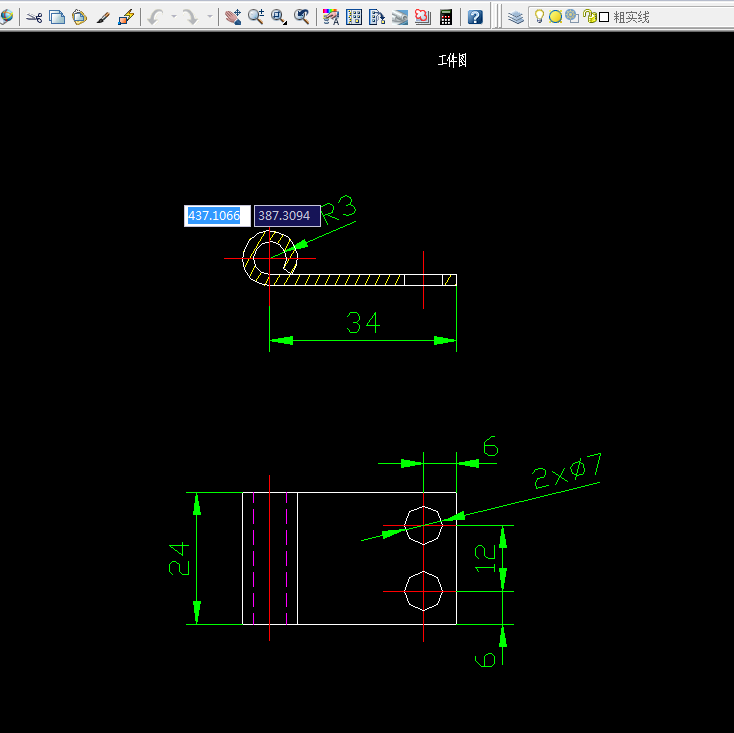The width and height of the screenshot is (734, 733).
Task: Click the Undo arrow
Action: (155, 18)
